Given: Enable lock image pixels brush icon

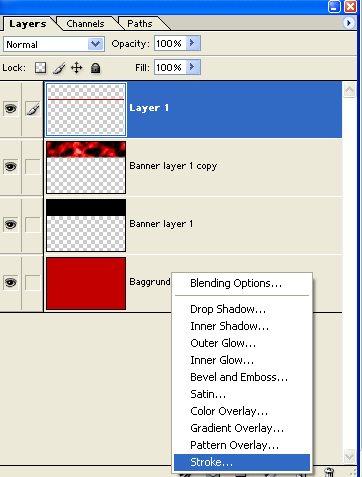Looking at the screenshot, I should (59, 68).
